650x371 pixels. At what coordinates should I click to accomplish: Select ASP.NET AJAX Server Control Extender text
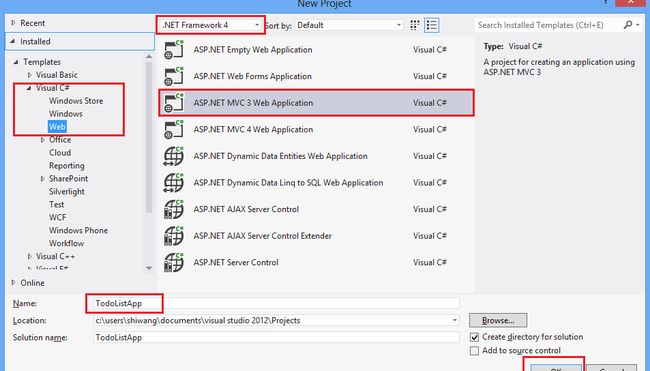click(x=262, y=235)
